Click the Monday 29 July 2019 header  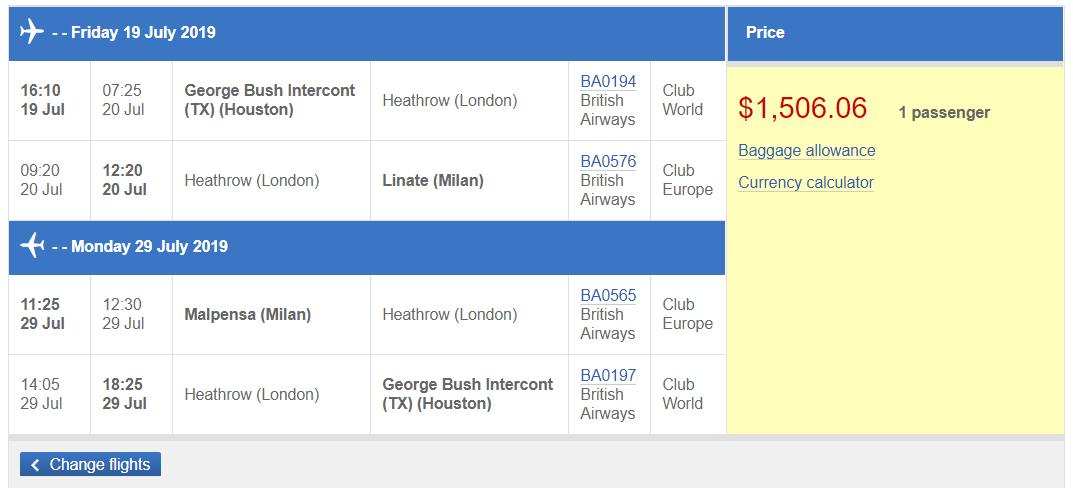point(149,246)
